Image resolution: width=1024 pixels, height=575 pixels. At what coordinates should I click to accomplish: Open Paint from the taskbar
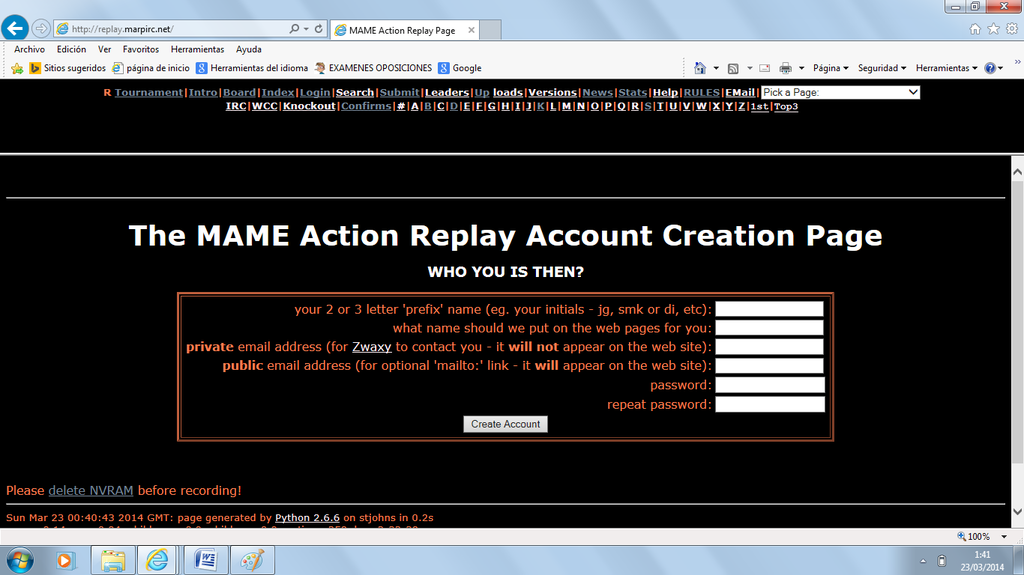(252, 561)
